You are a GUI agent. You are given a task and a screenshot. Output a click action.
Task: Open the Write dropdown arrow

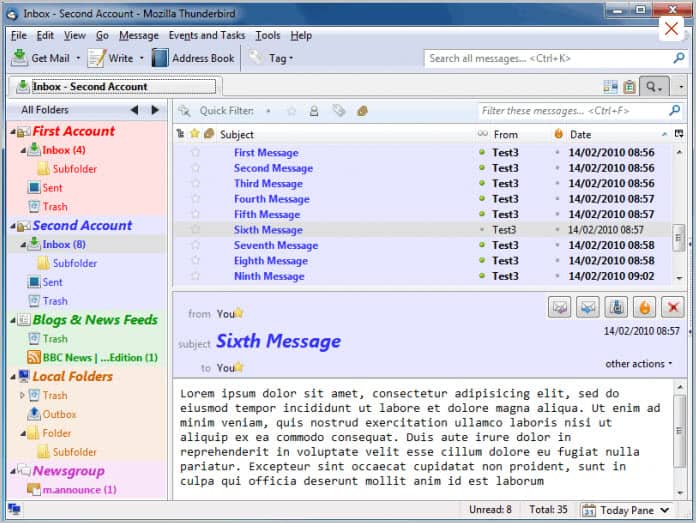(142, 58)
